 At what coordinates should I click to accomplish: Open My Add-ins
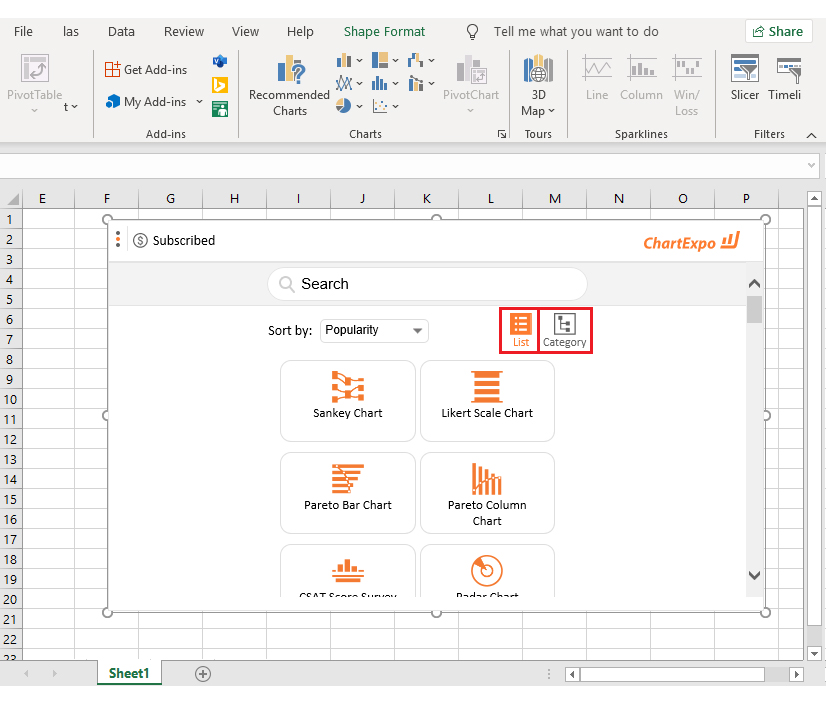(x=146, y=102)
